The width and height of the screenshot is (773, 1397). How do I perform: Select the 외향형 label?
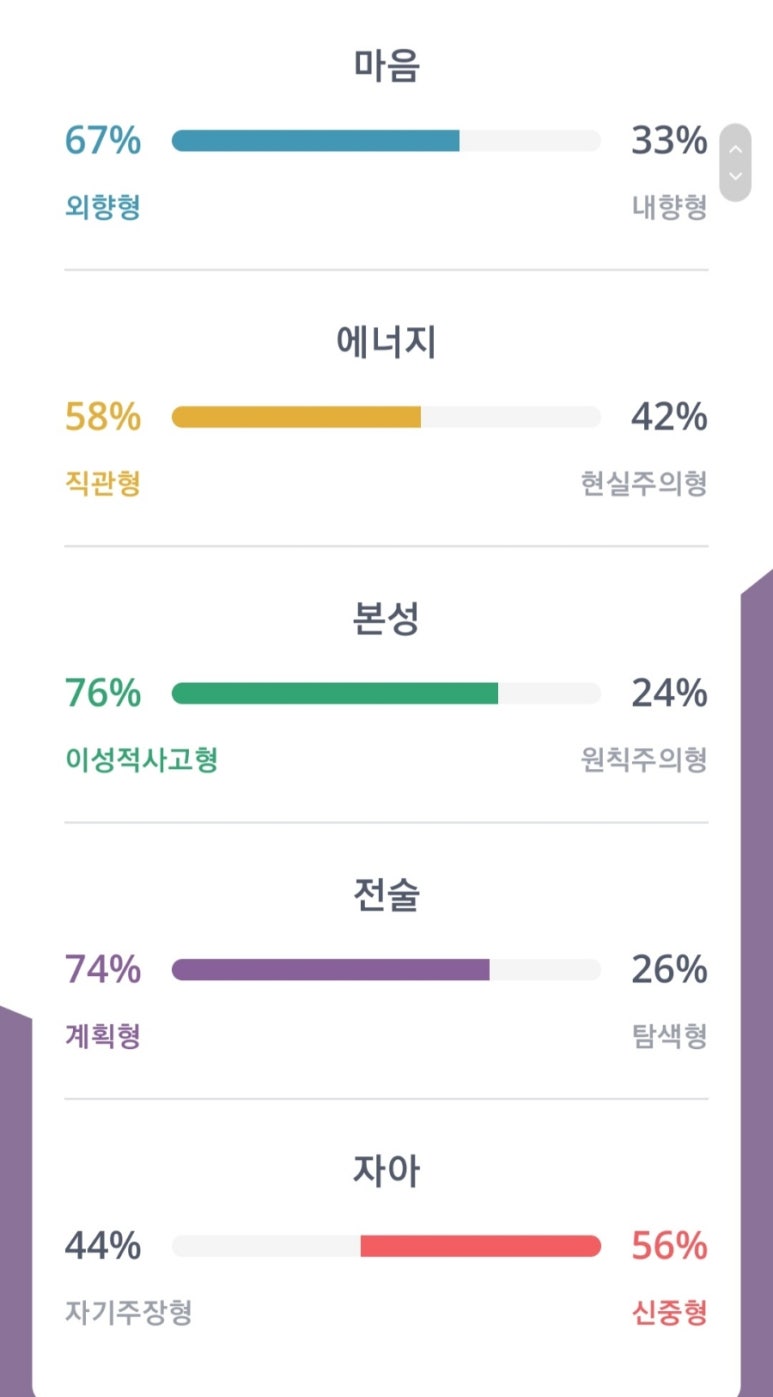point(102,207)
